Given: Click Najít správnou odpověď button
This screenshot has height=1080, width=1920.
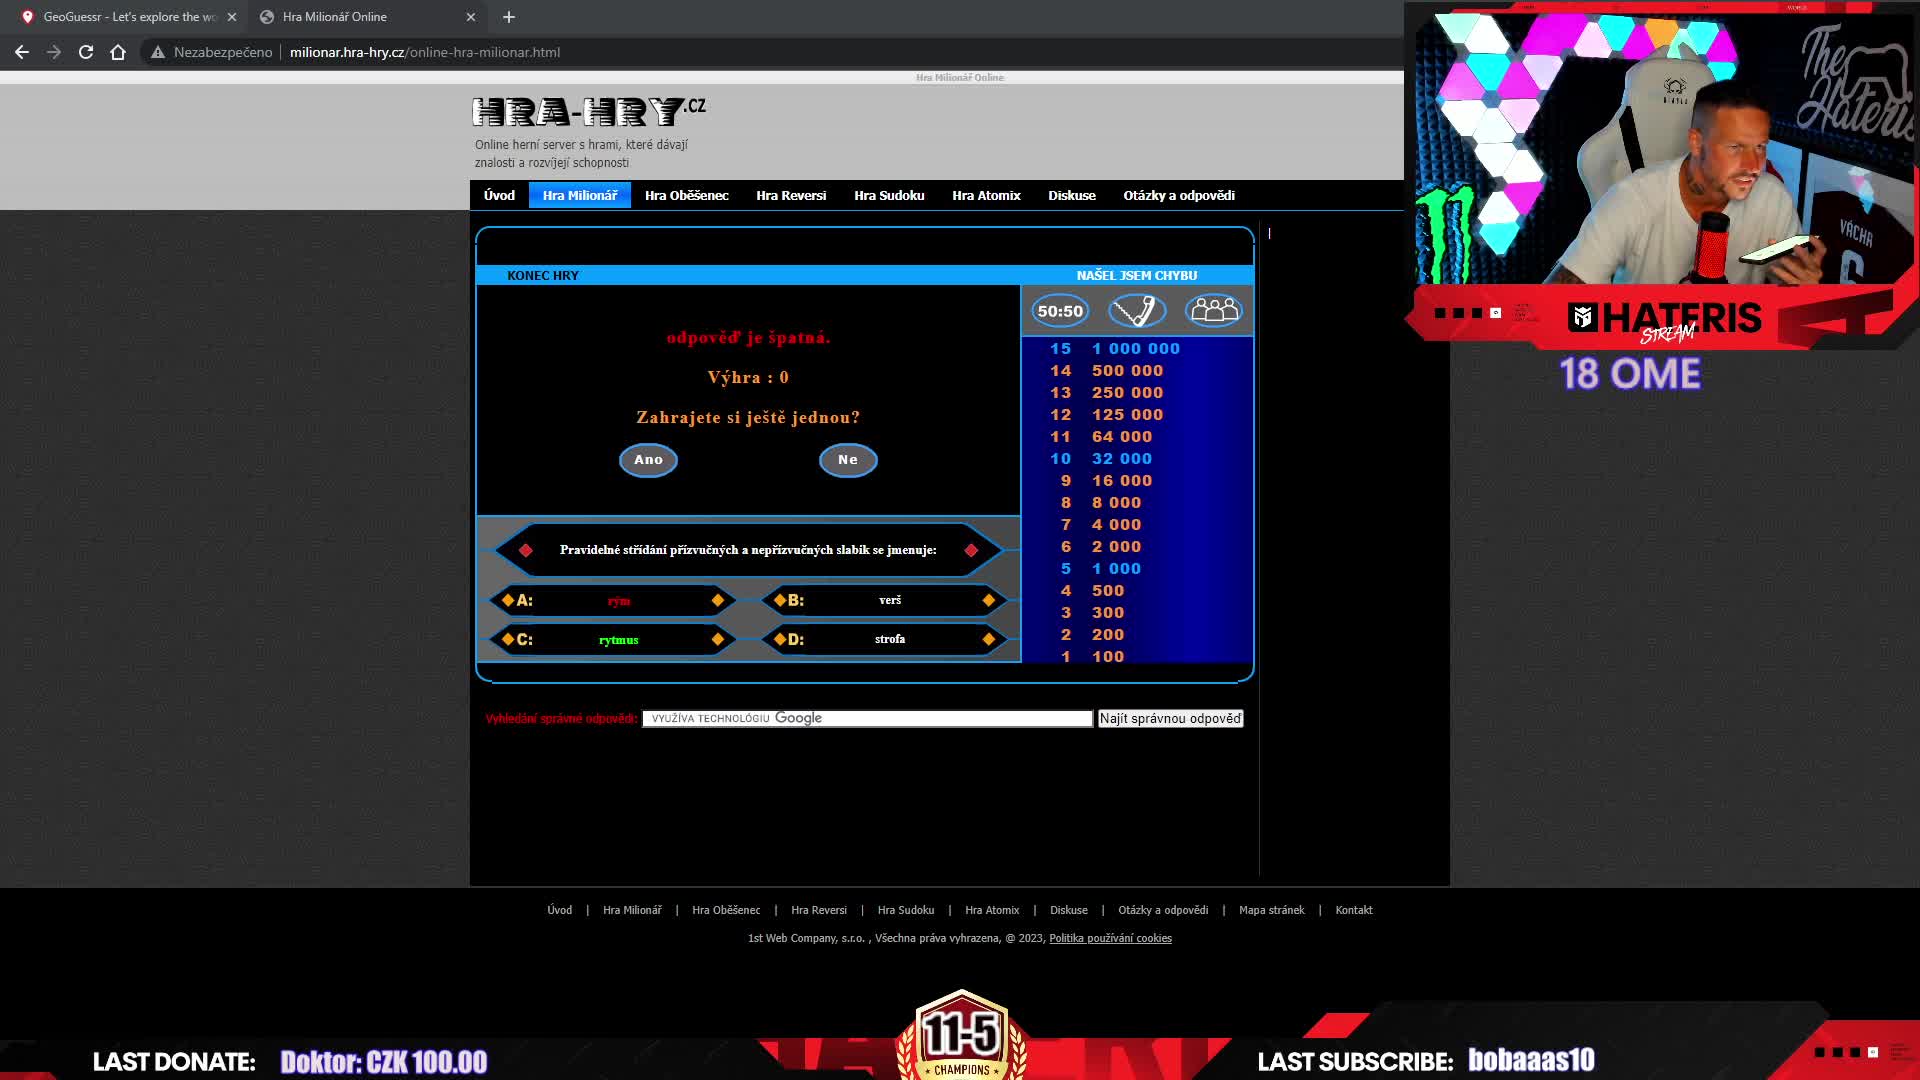Looking at the screenshot, I should (x=1170, y=718).
